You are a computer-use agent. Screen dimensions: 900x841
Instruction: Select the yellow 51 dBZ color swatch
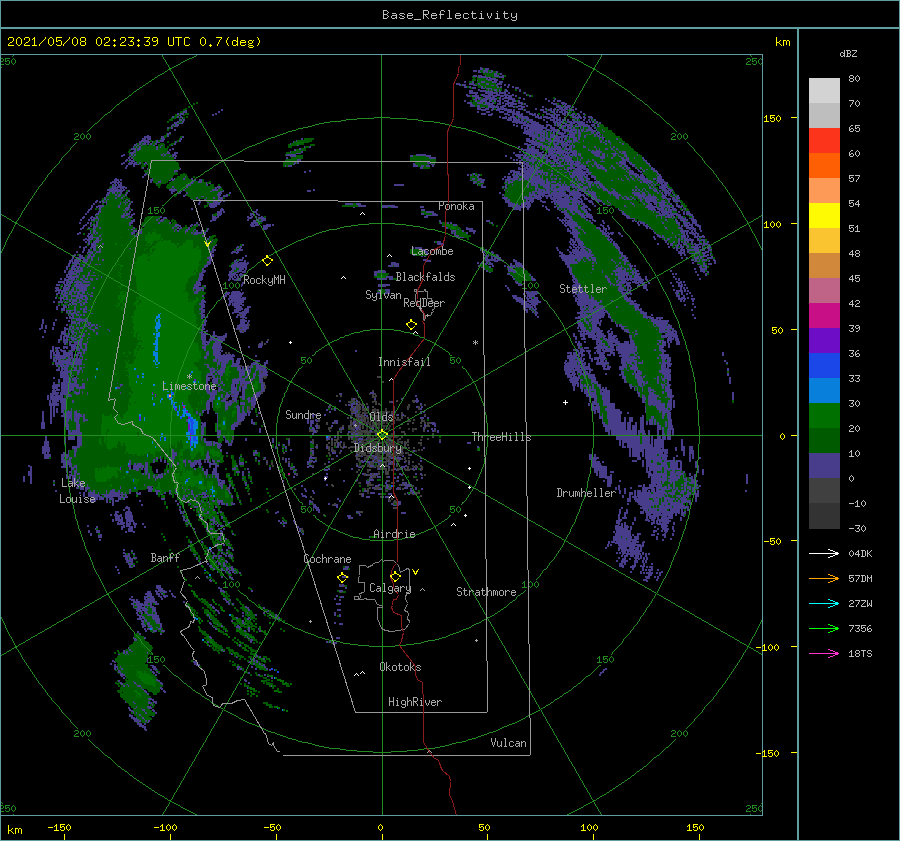click(824, 216)
